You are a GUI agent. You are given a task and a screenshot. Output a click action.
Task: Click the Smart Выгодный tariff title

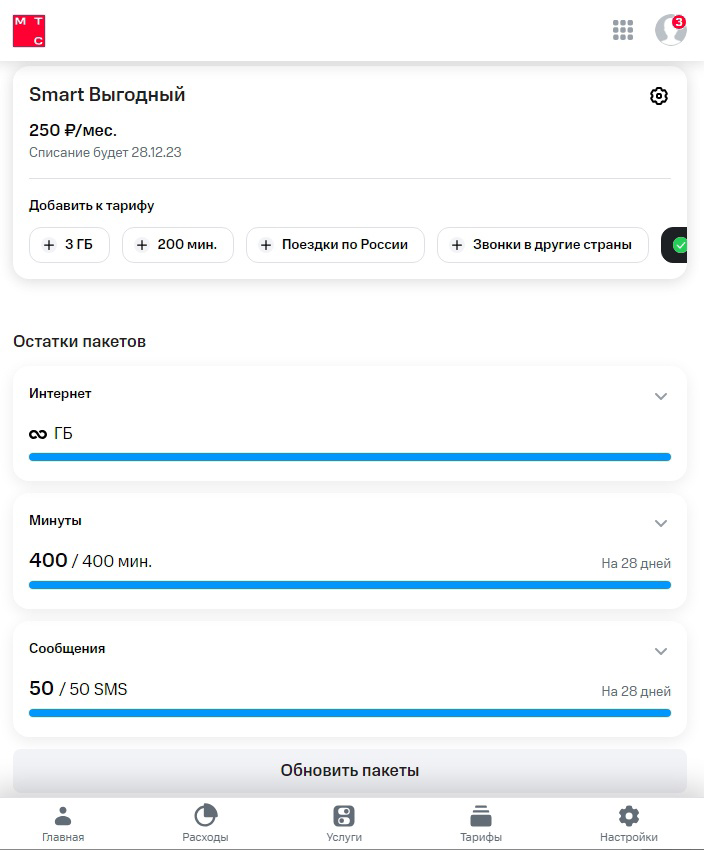(107, 95)
